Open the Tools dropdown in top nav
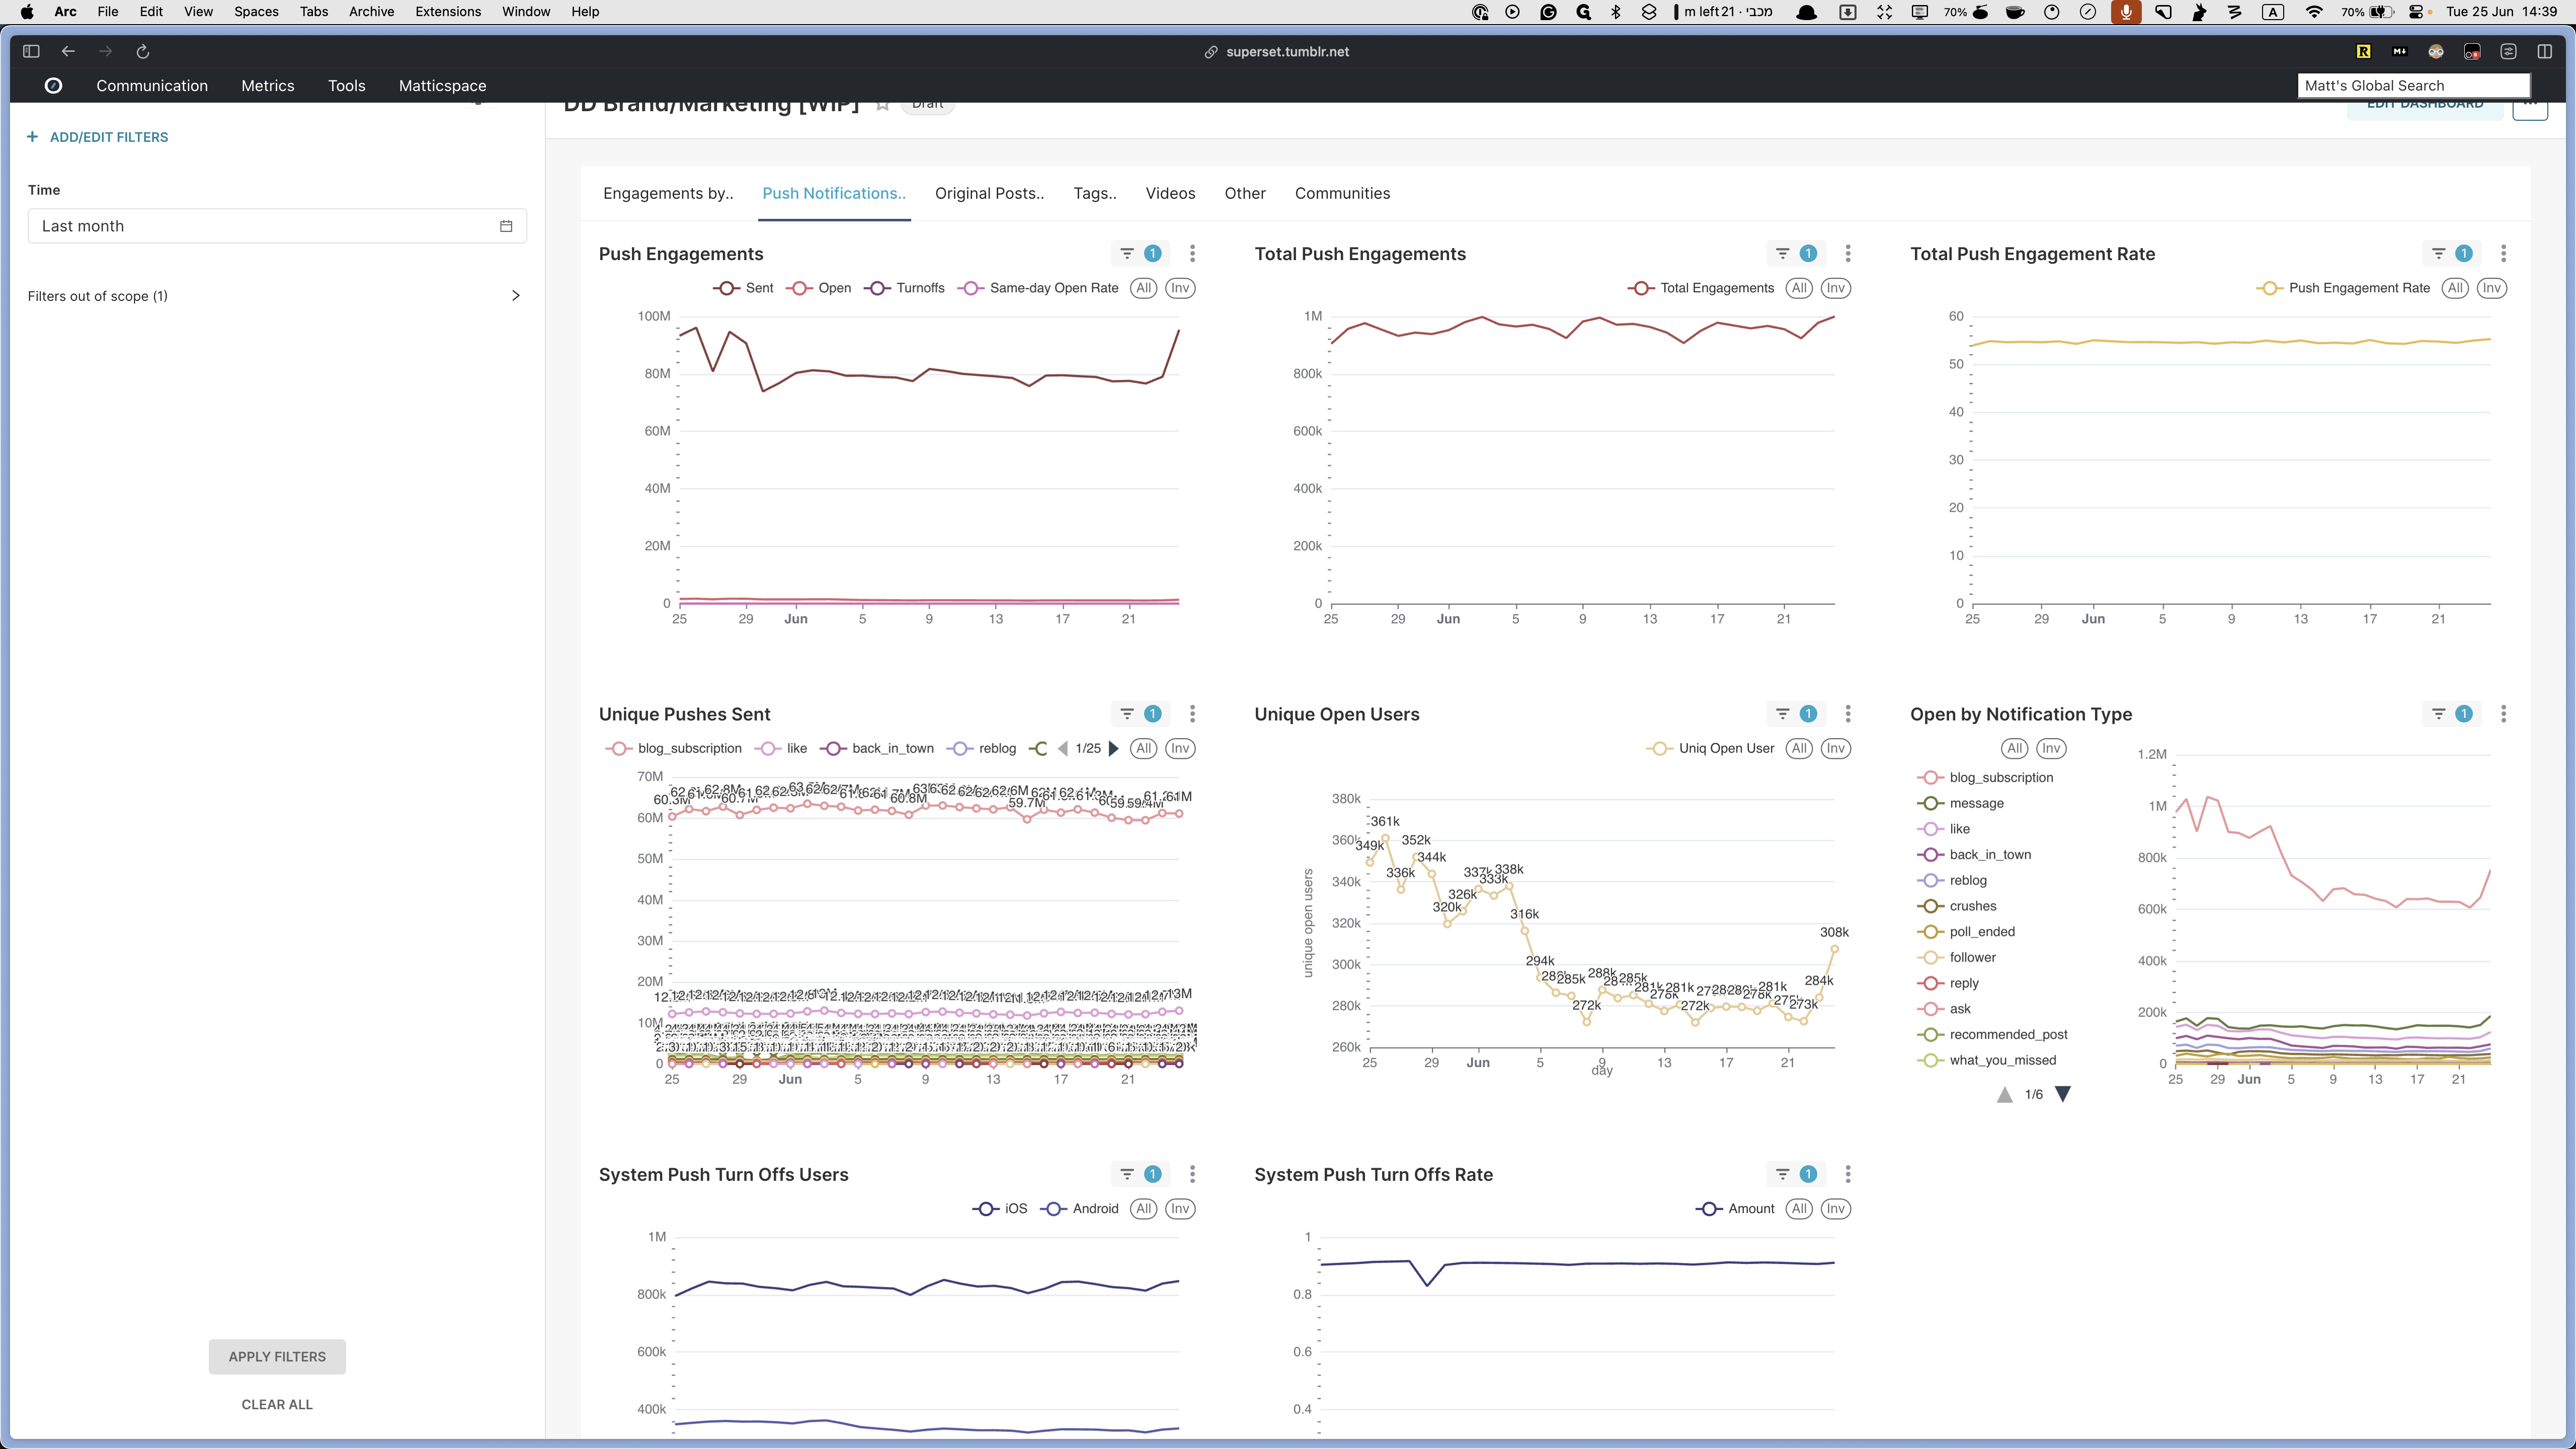Viewport: 2576px width, 1449px height. [347, 86]
